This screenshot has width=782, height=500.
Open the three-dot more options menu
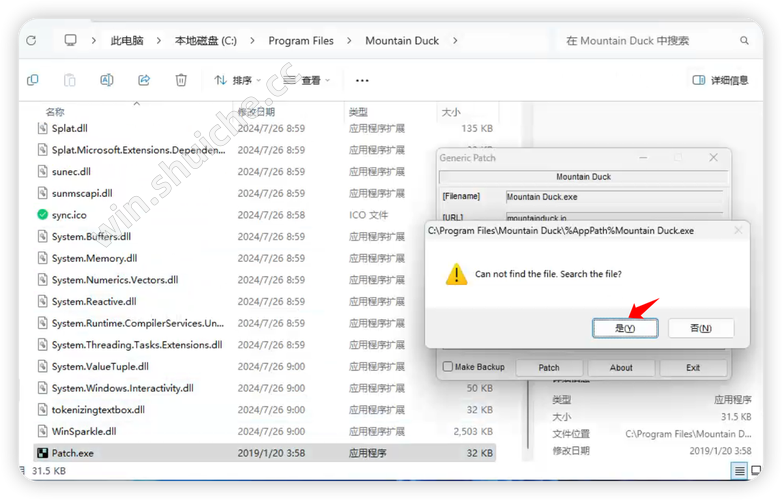click(x=362, y=80)
